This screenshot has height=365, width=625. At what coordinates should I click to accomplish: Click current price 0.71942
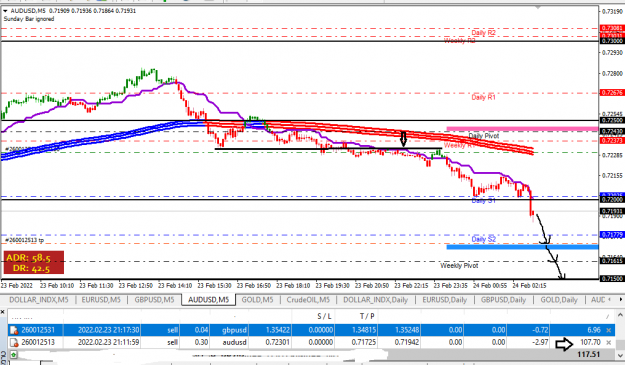click(407, 342)
